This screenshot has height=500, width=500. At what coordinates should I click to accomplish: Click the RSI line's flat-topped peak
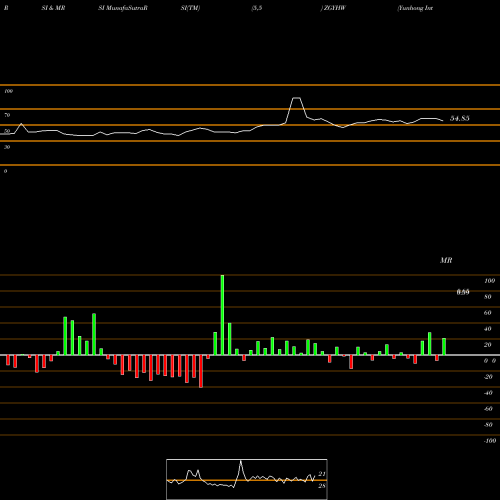coord(296,98)
